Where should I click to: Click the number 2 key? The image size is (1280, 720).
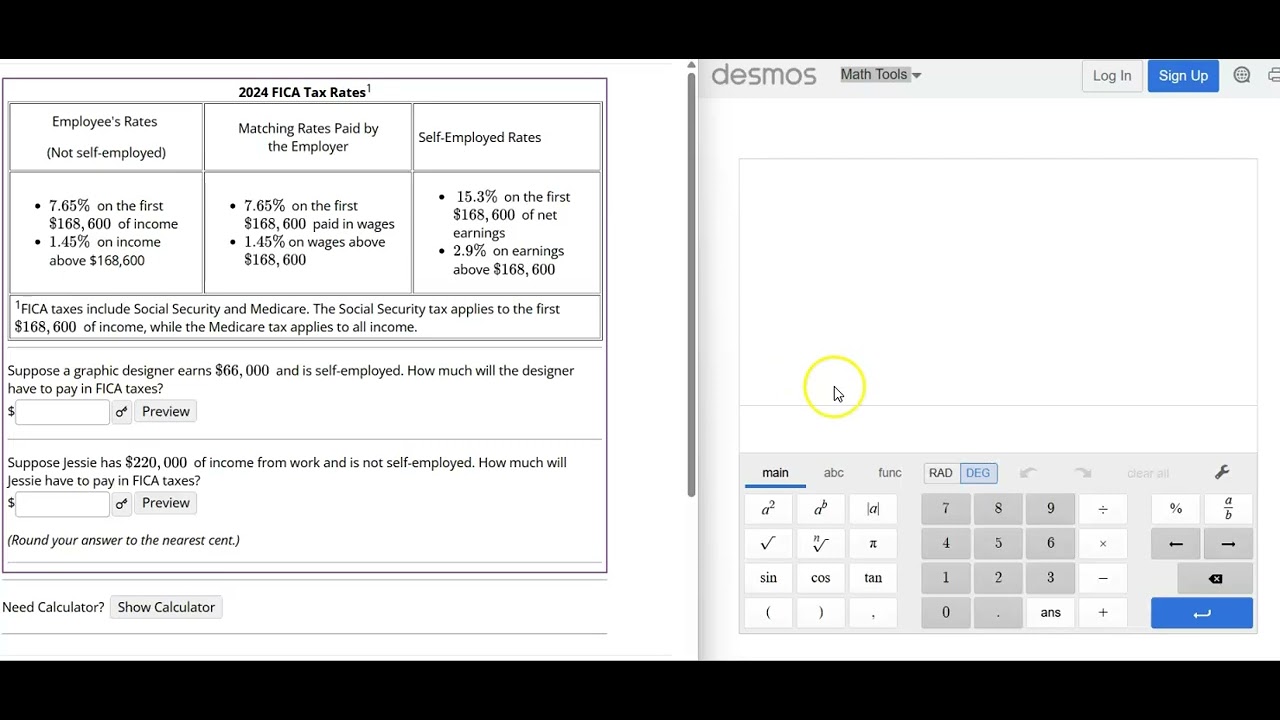(998, 578)
